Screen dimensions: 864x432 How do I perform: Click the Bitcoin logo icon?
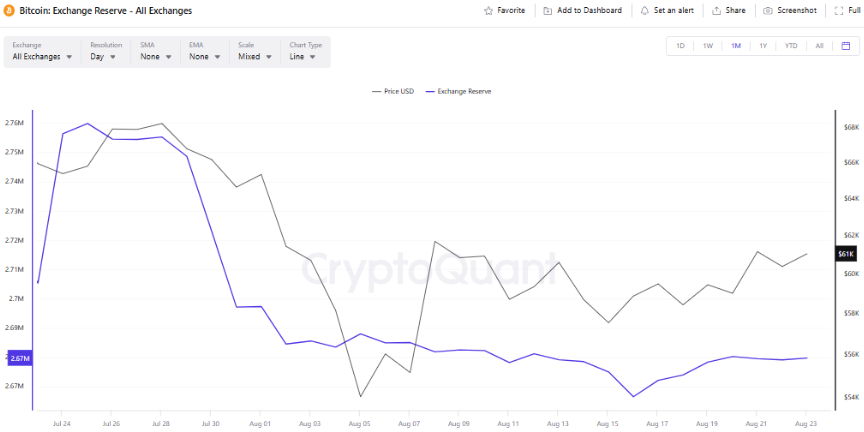click(x=10, y=10)
